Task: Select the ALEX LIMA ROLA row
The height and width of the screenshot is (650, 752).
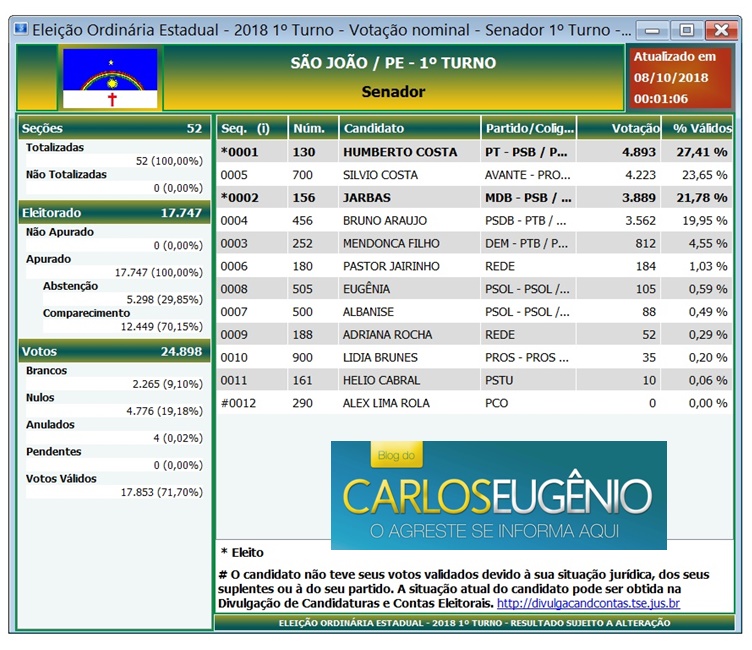Action: [474, 403]
